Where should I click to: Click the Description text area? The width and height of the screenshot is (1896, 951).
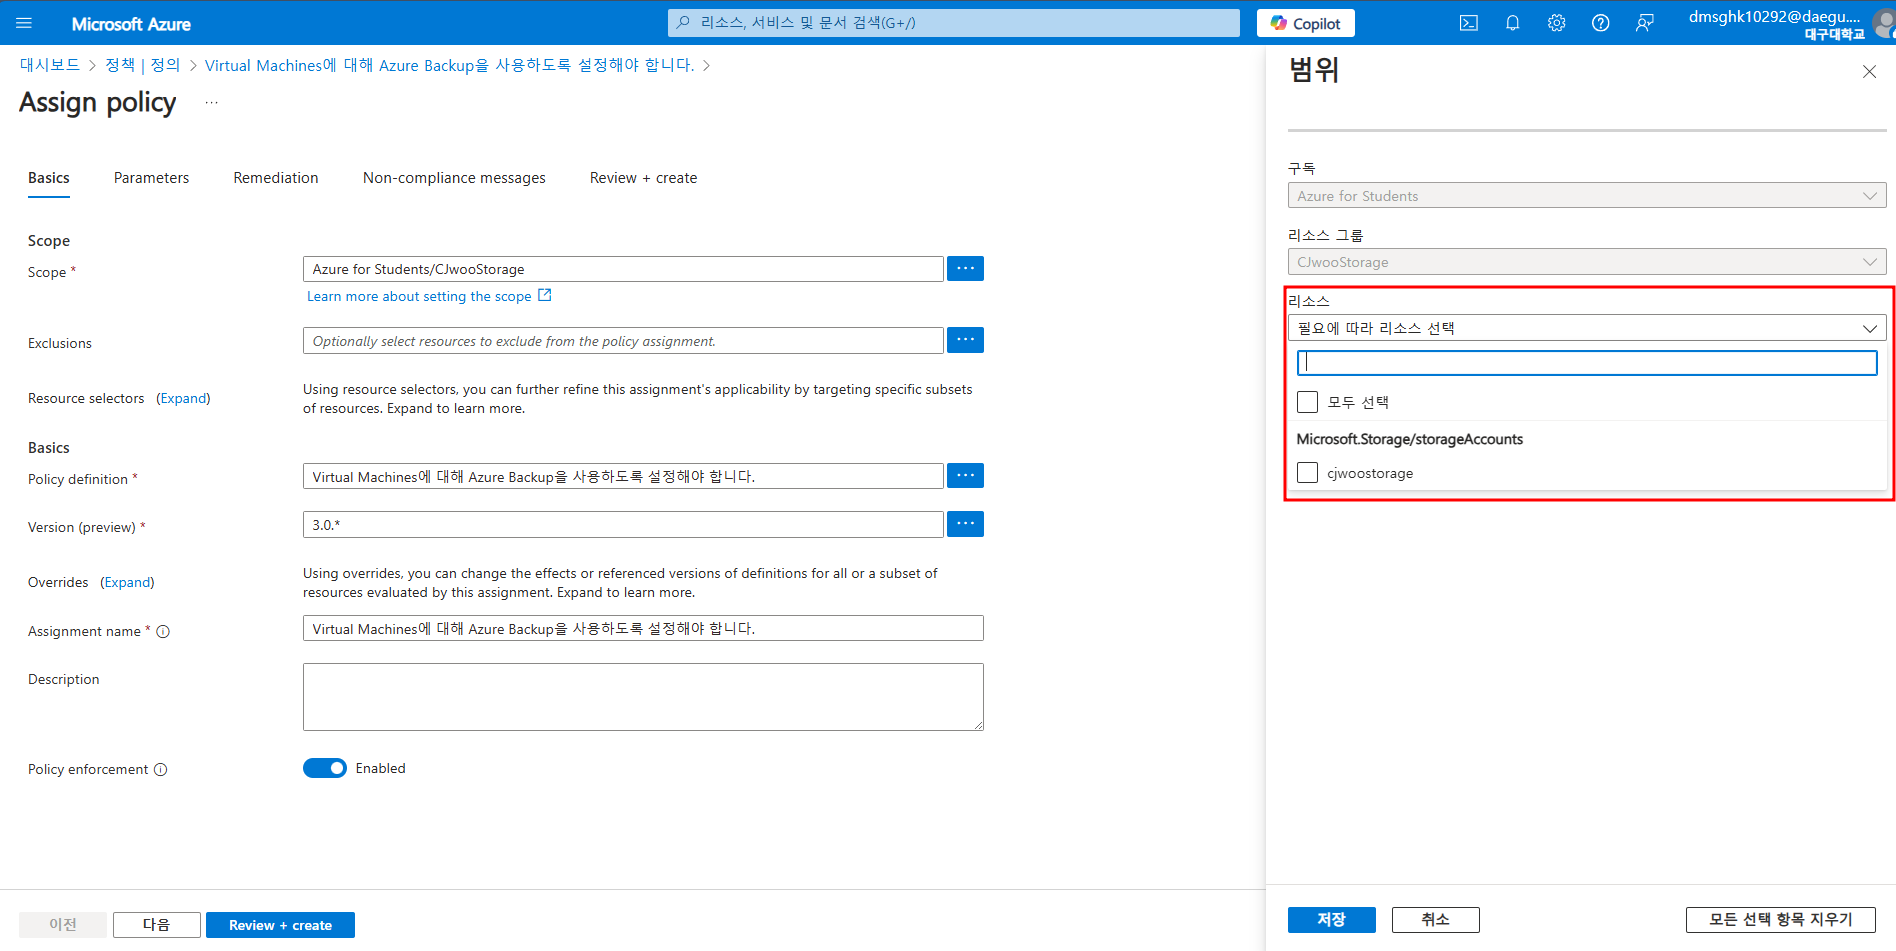[x=643, y=697]
